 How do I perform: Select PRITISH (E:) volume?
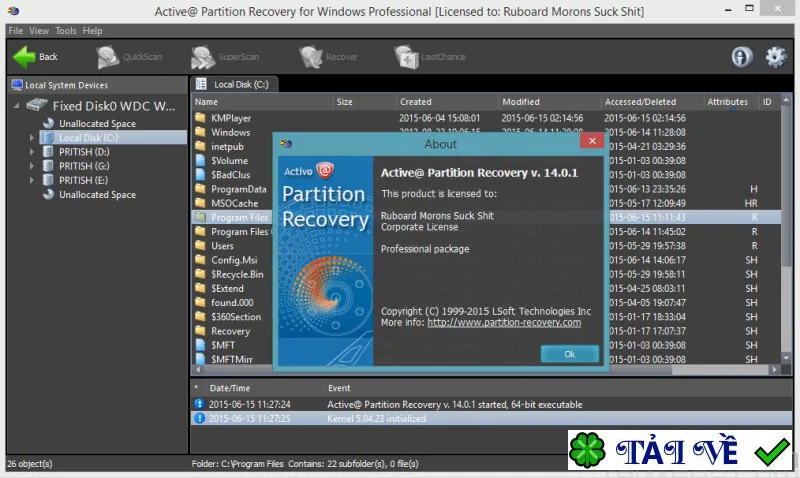84,180
